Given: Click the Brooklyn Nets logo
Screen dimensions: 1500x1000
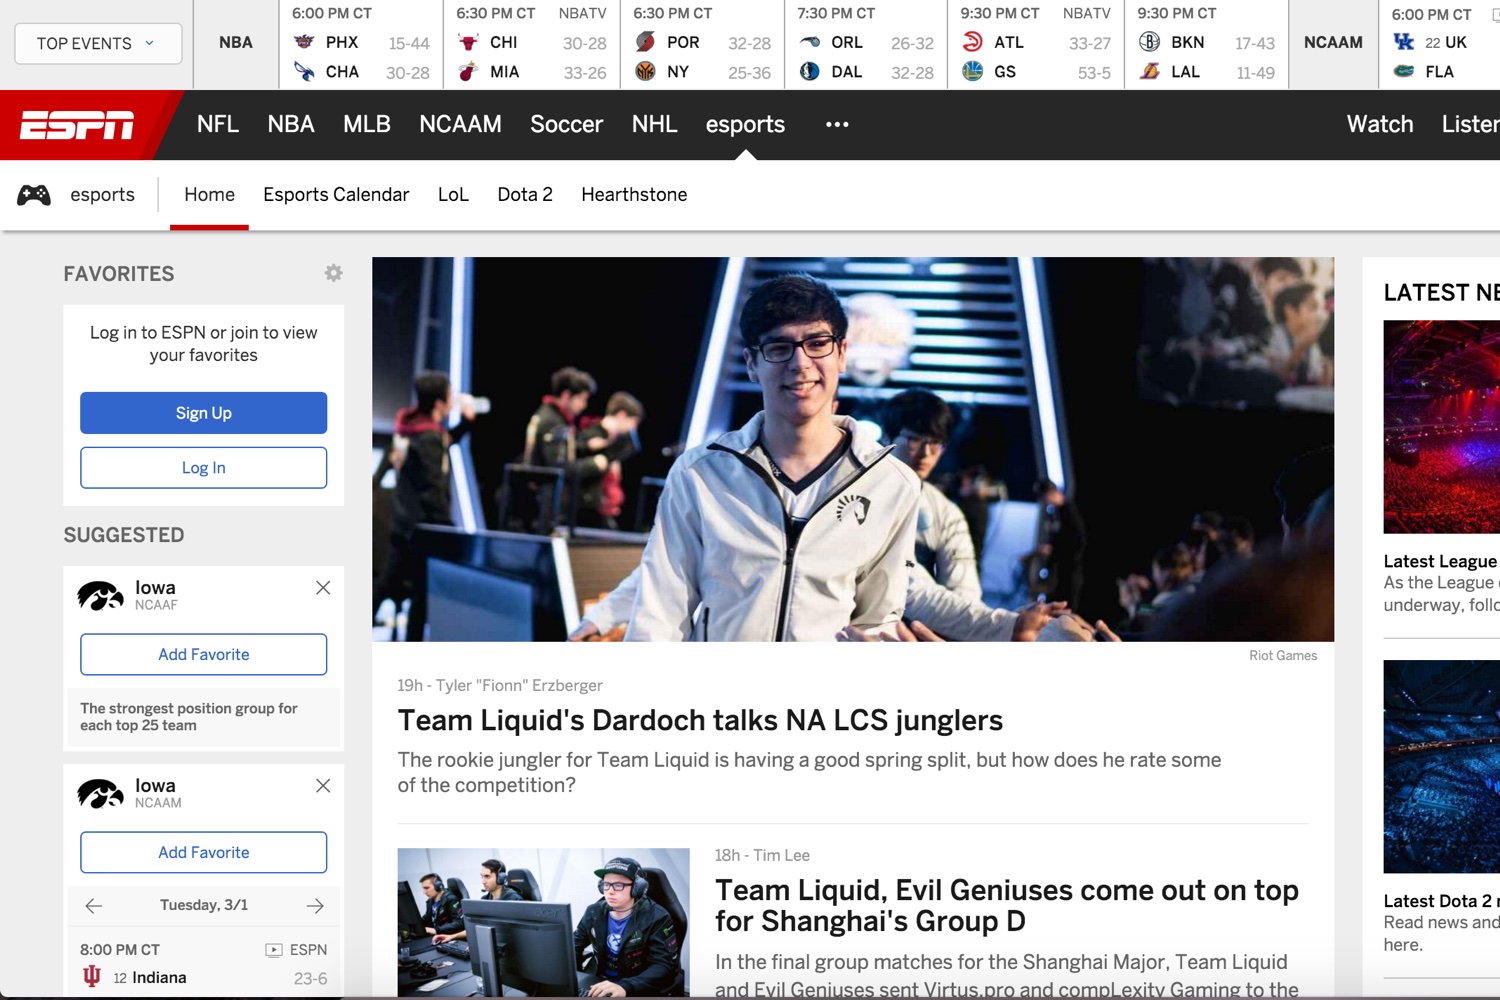Looking at the screenshot, I should point(1150,42).
